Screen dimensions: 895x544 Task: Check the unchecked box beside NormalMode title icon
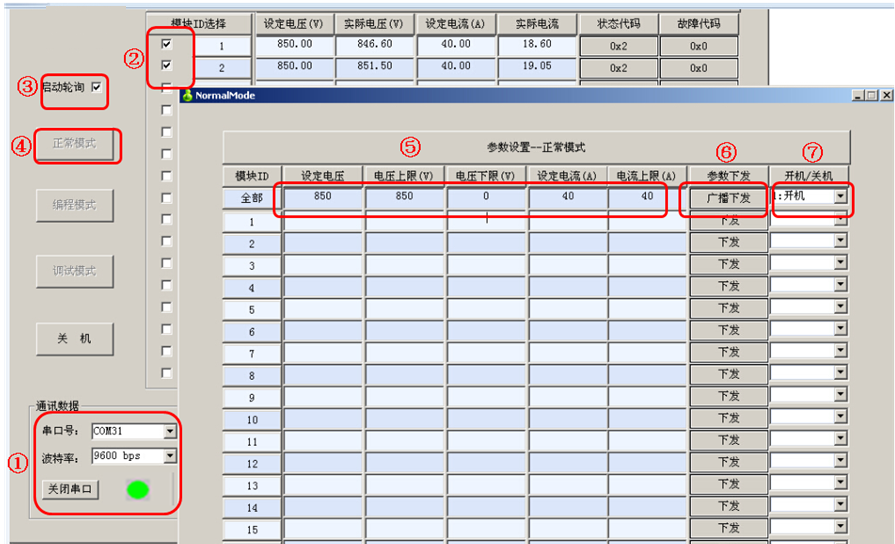(x=167, y=88)
